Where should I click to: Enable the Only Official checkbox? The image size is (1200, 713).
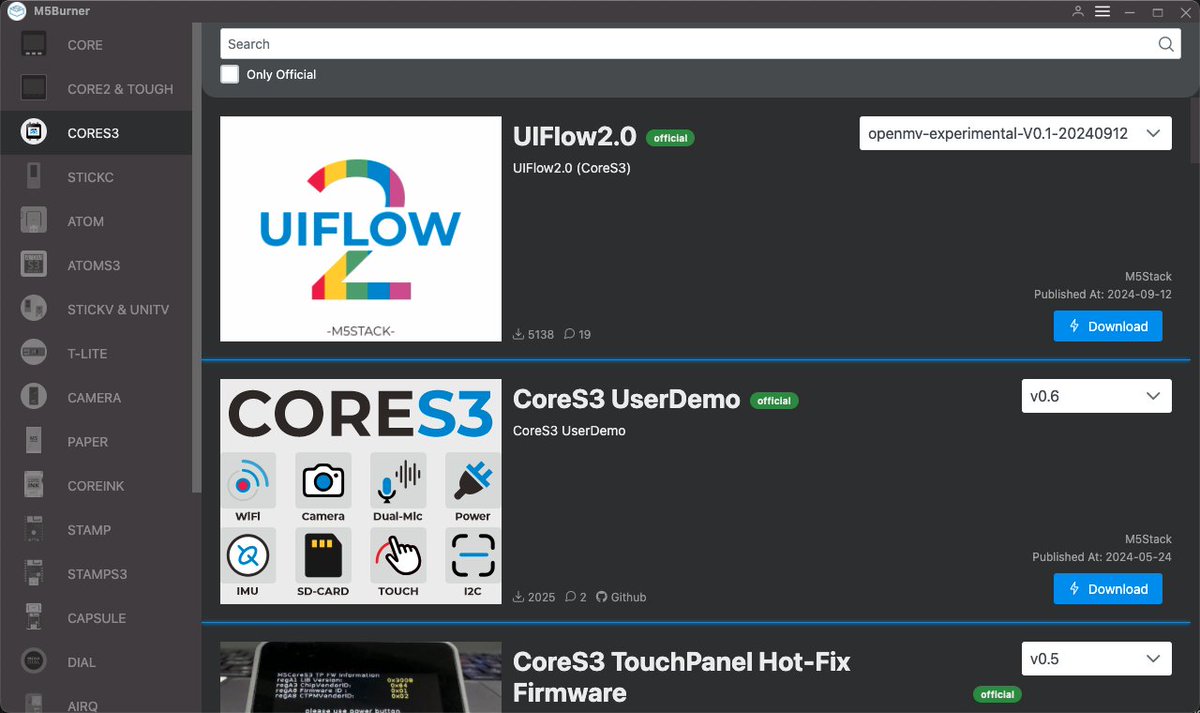tap(230, 74)
